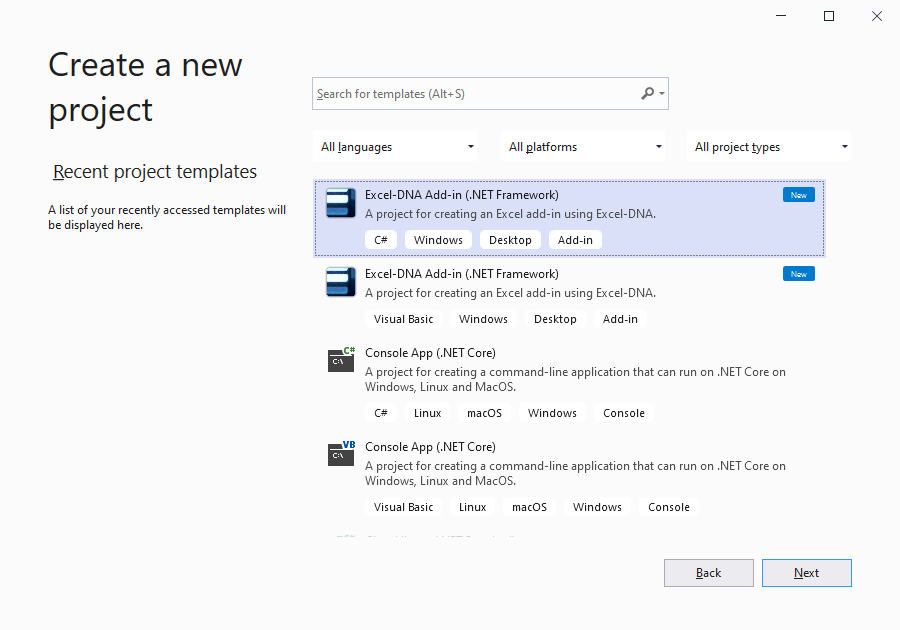900x630 pixels.
Task: Click the C# Console App description text
Action: click(575, 379)
